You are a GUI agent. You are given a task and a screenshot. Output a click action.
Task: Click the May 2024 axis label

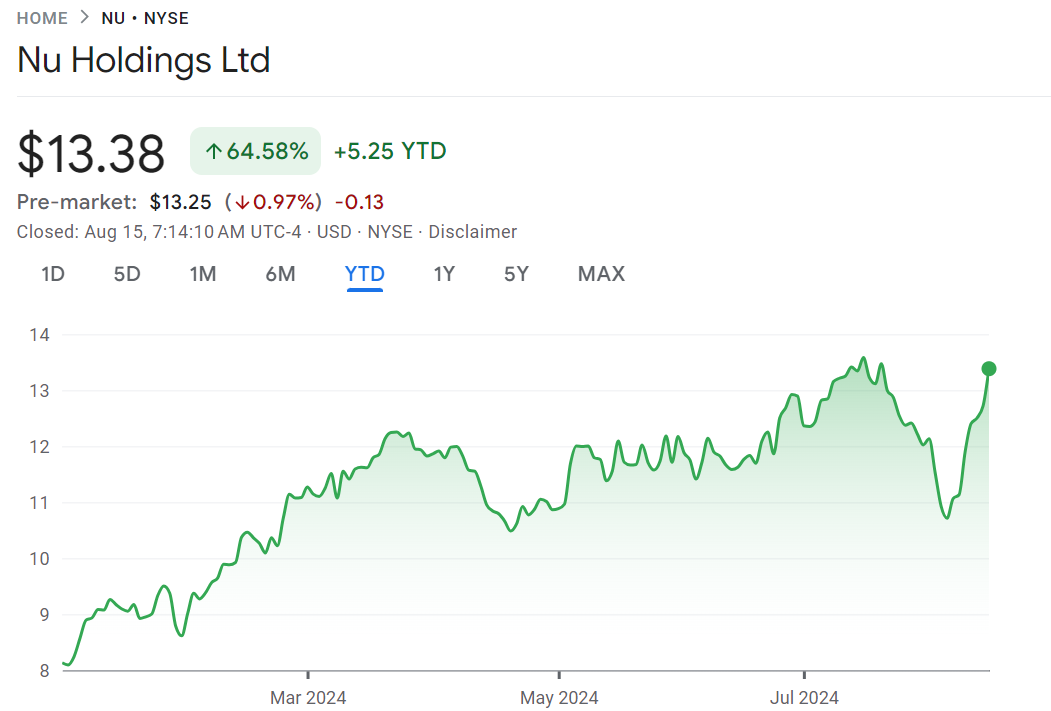coord(559,698)
